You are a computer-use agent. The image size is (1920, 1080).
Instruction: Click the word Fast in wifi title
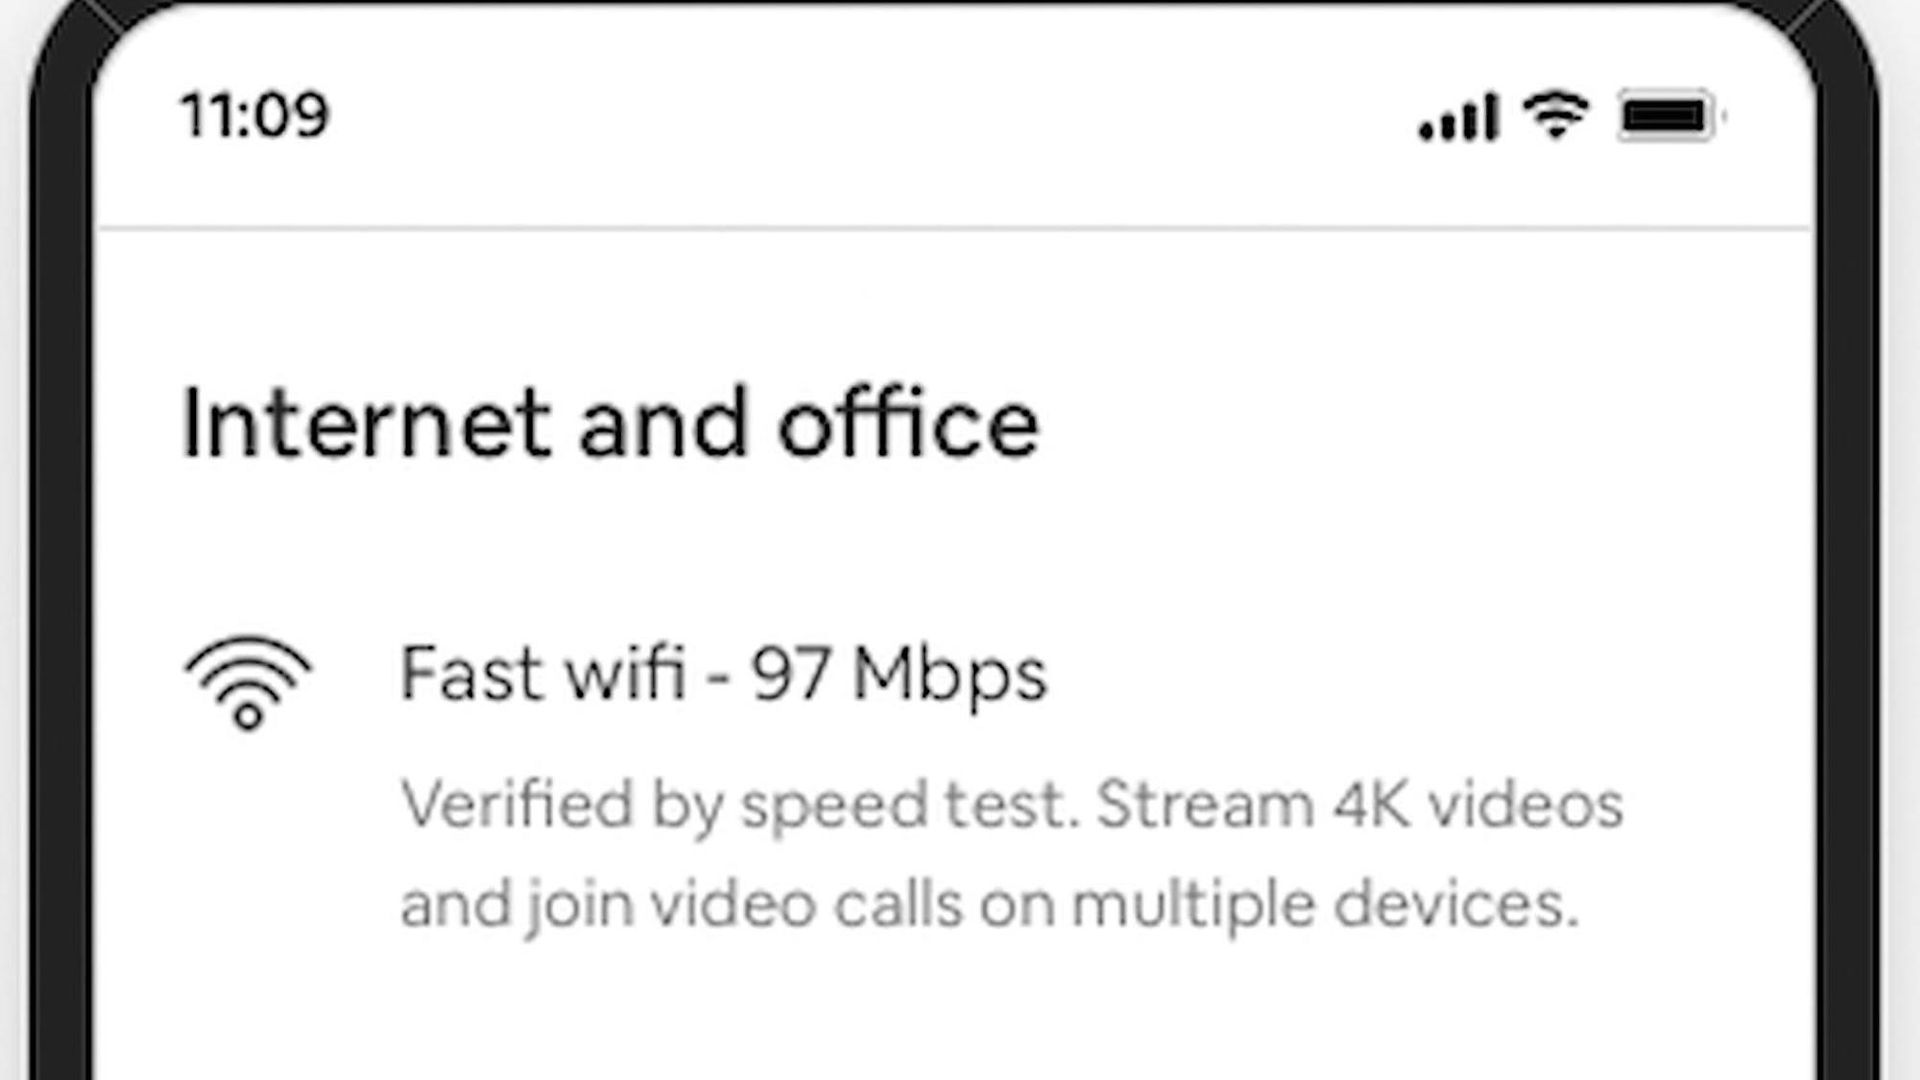471,673
